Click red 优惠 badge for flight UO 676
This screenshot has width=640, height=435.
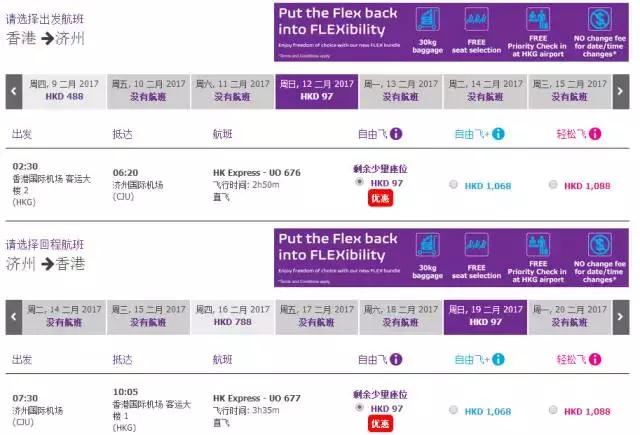pyautogui.click(x=380, y=199)
